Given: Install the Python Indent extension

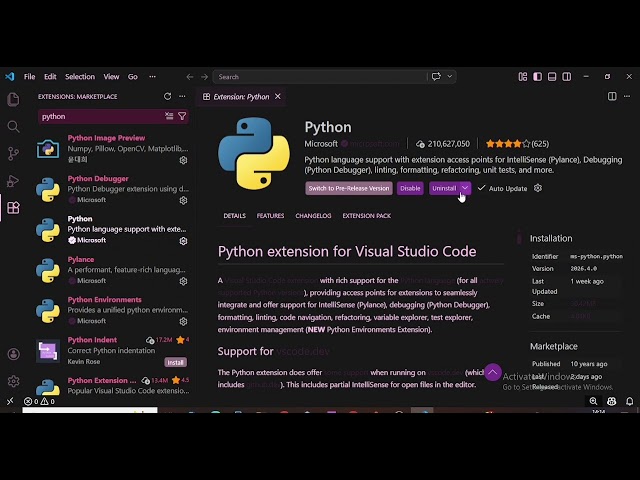Looking at the screenshot, I should coord(176,362).
